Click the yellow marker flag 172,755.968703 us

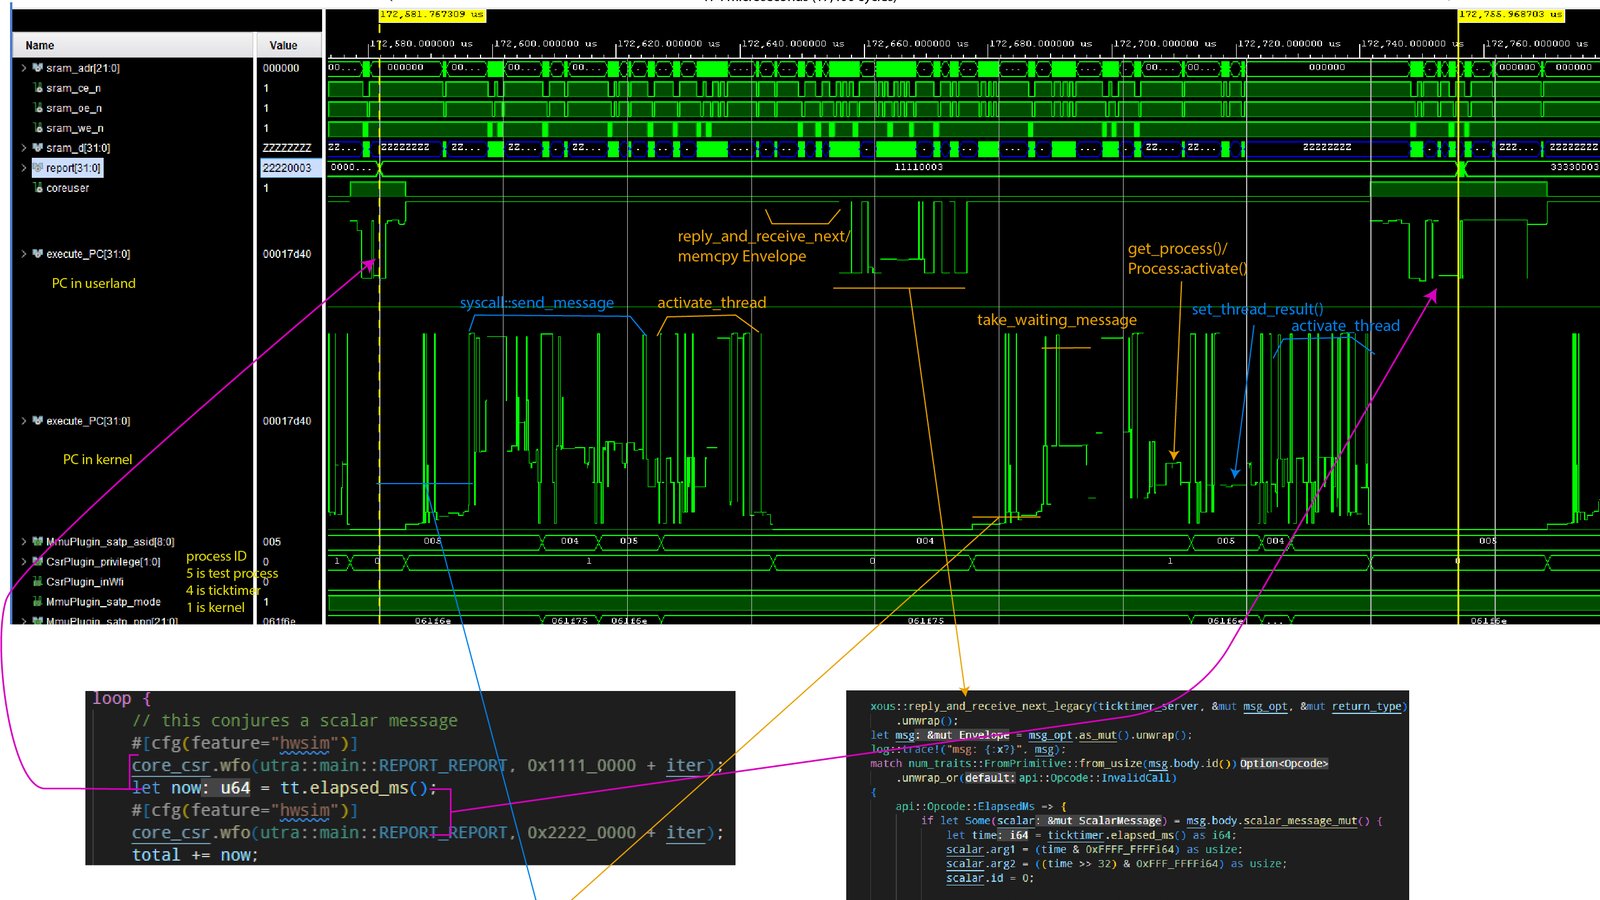1510,15
